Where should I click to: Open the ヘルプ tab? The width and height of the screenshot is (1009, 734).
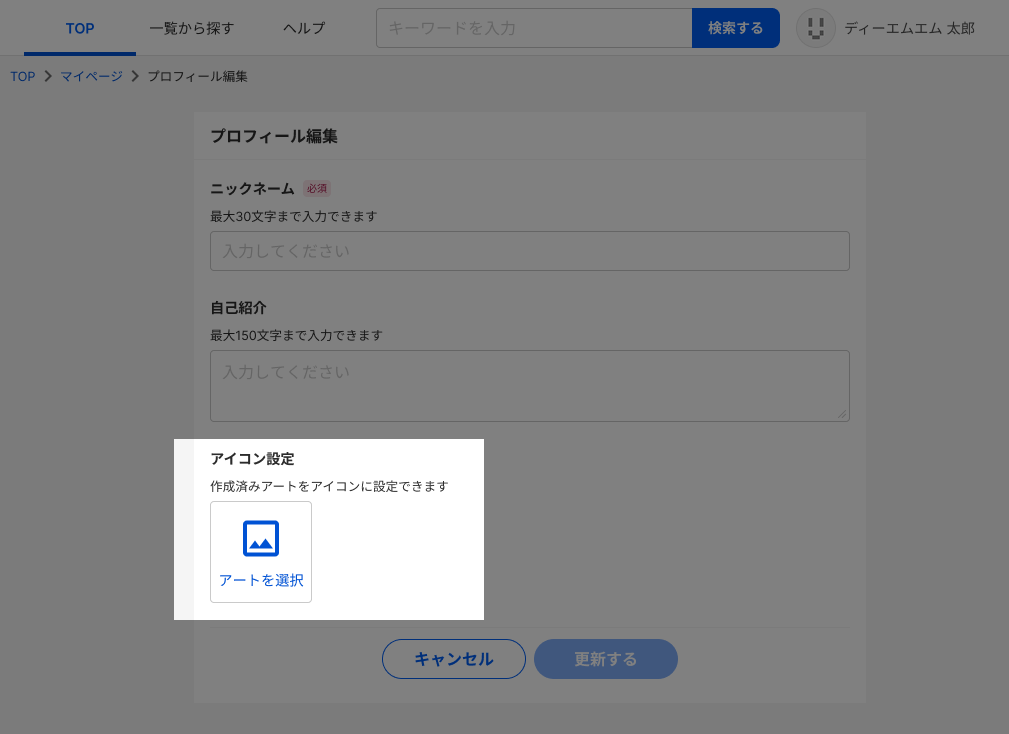(304, 28)
